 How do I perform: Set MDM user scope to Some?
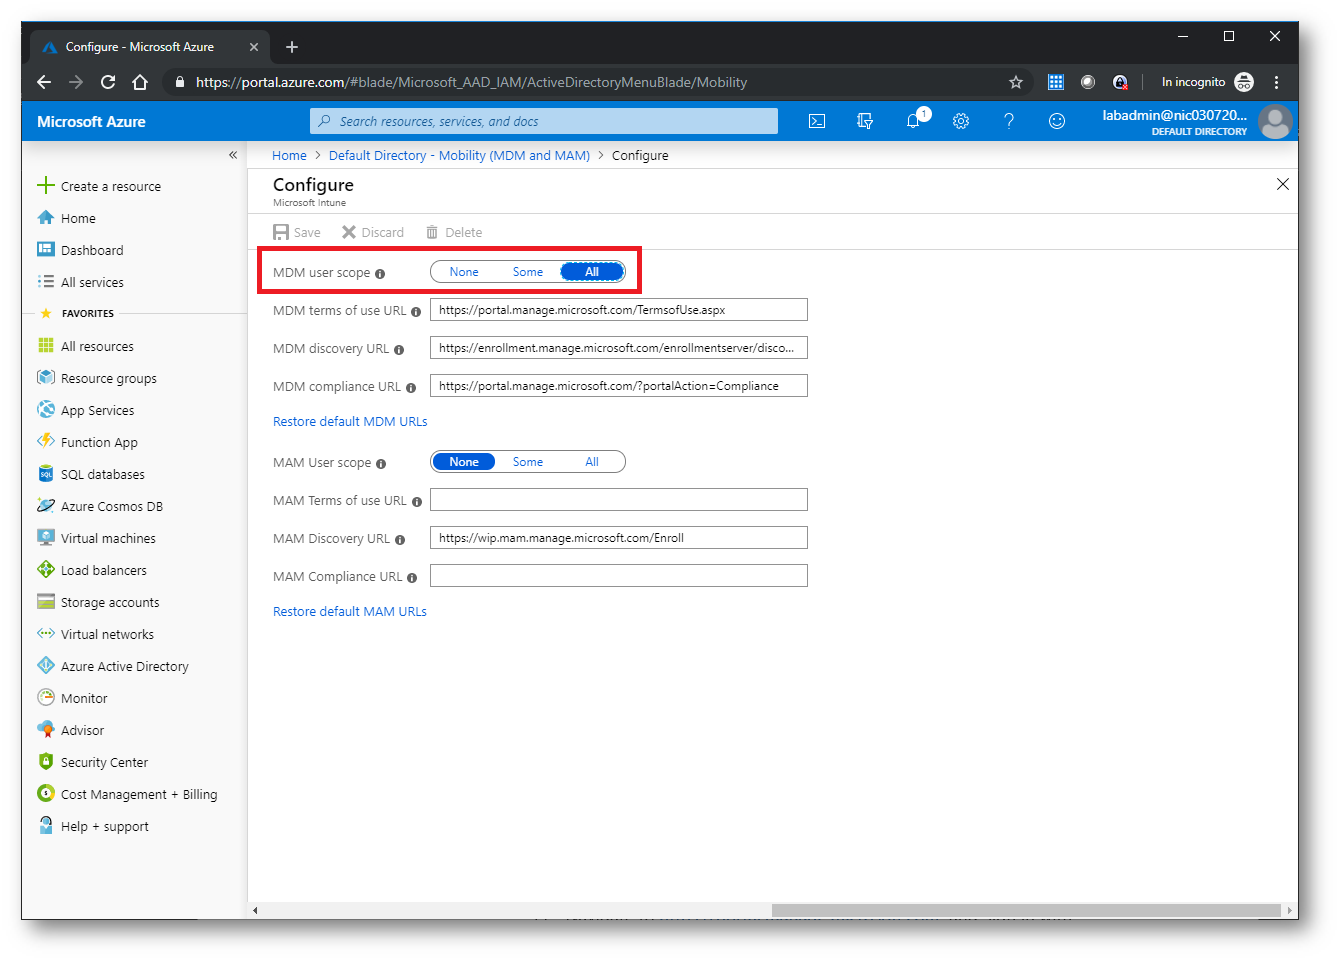click(528, 272)
